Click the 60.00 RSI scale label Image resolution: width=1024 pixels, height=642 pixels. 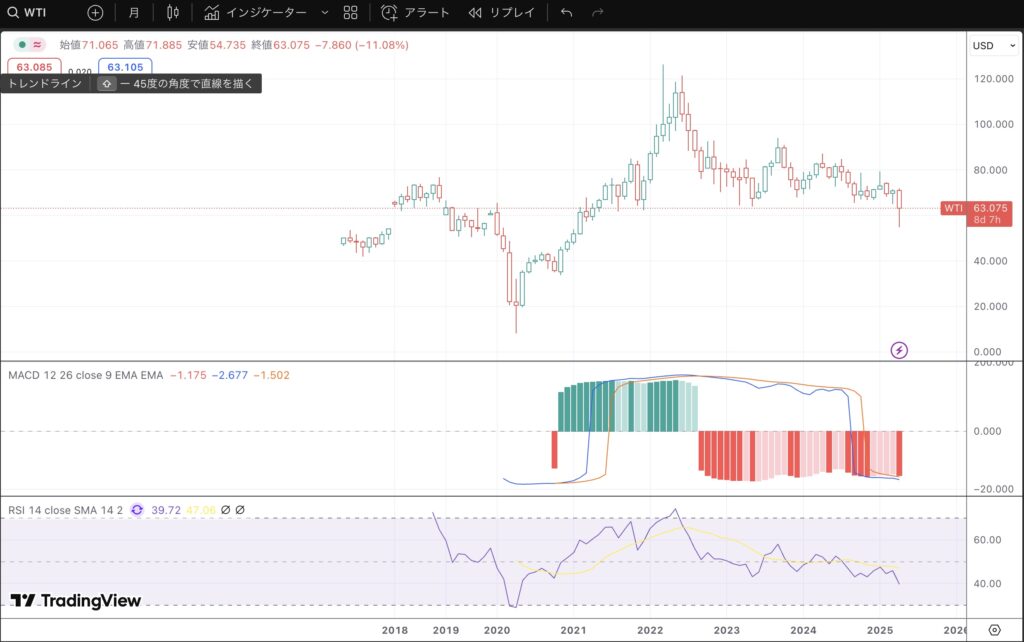[x=987, y=539]
